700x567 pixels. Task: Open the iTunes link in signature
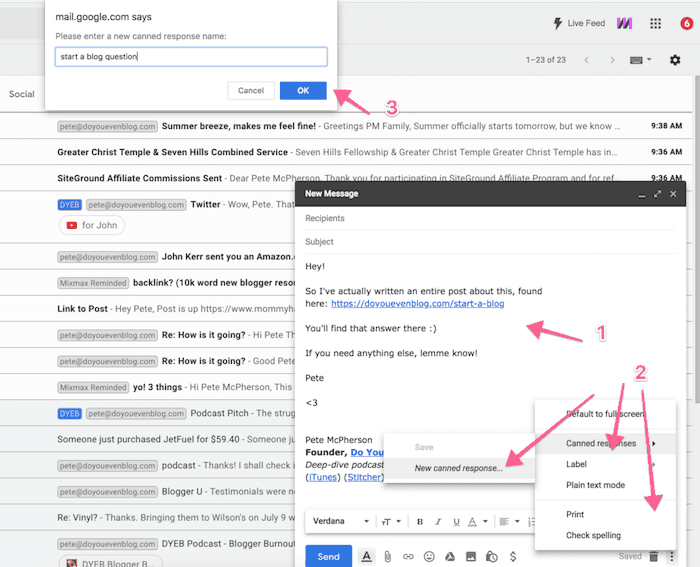tap(323, 477)
